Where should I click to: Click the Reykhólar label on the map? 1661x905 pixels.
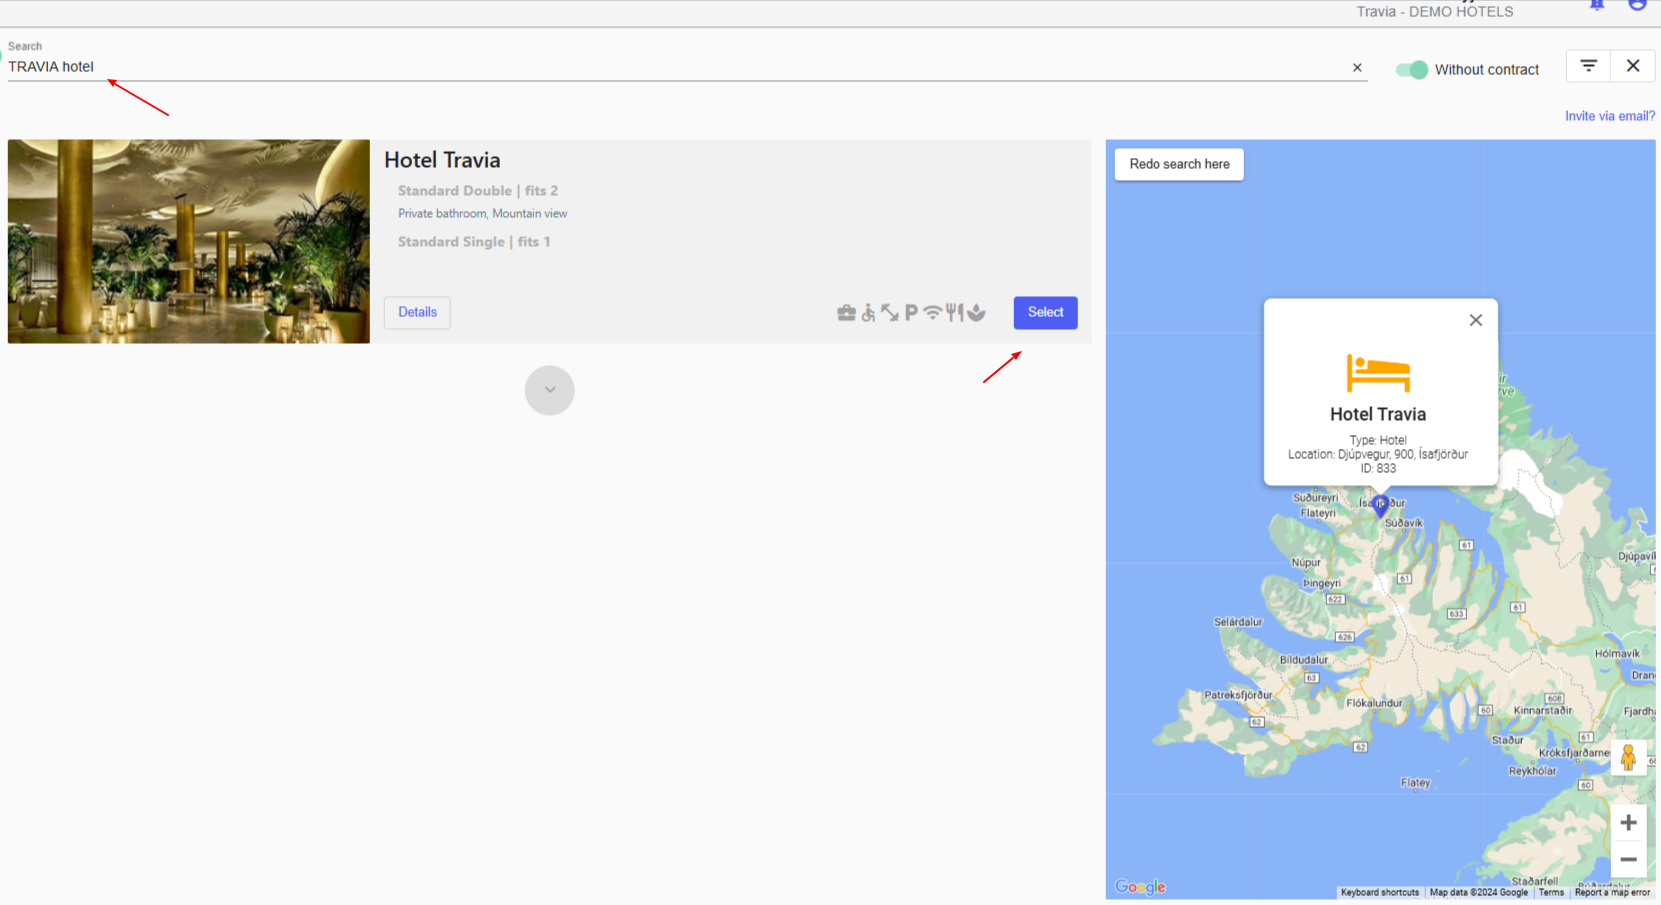tap(1532, 771)
